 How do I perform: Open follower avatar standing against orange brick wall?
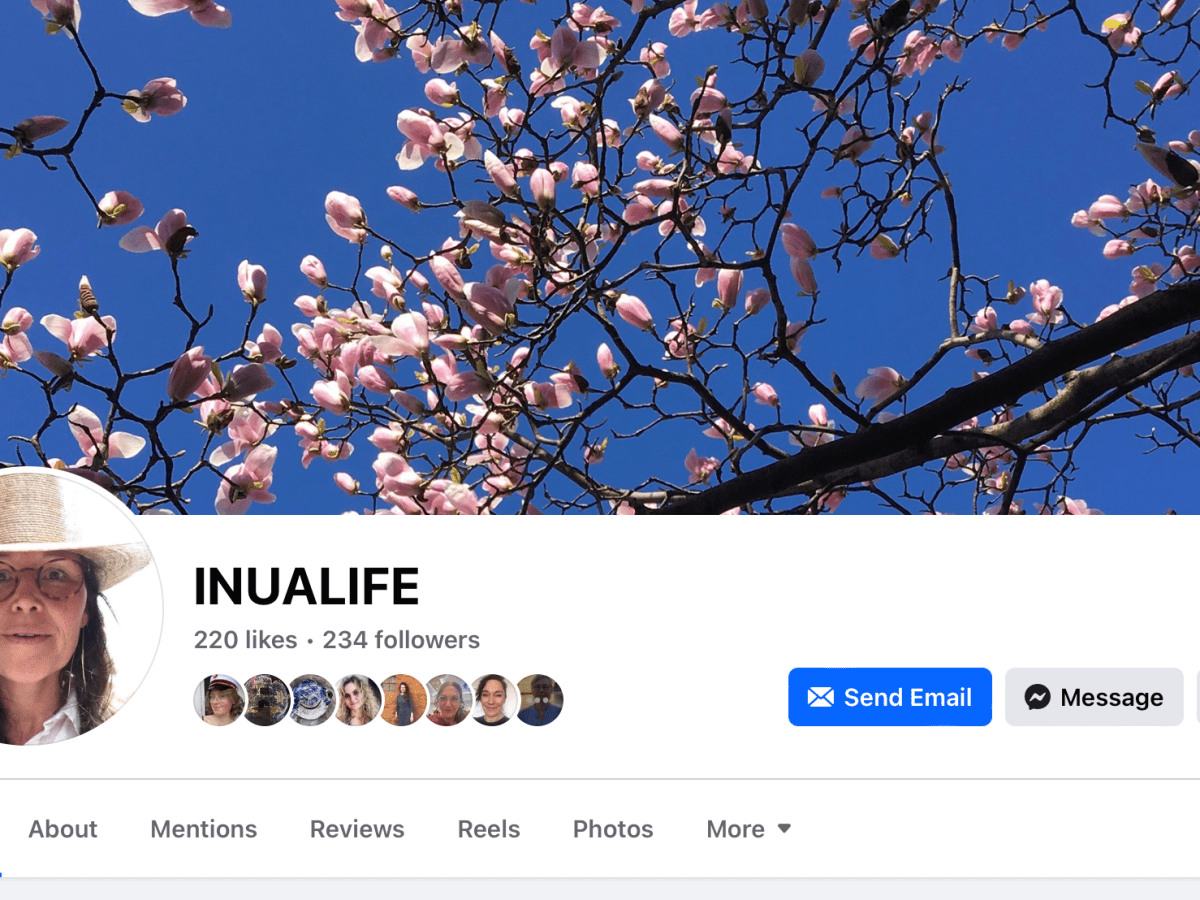(402, 700)
